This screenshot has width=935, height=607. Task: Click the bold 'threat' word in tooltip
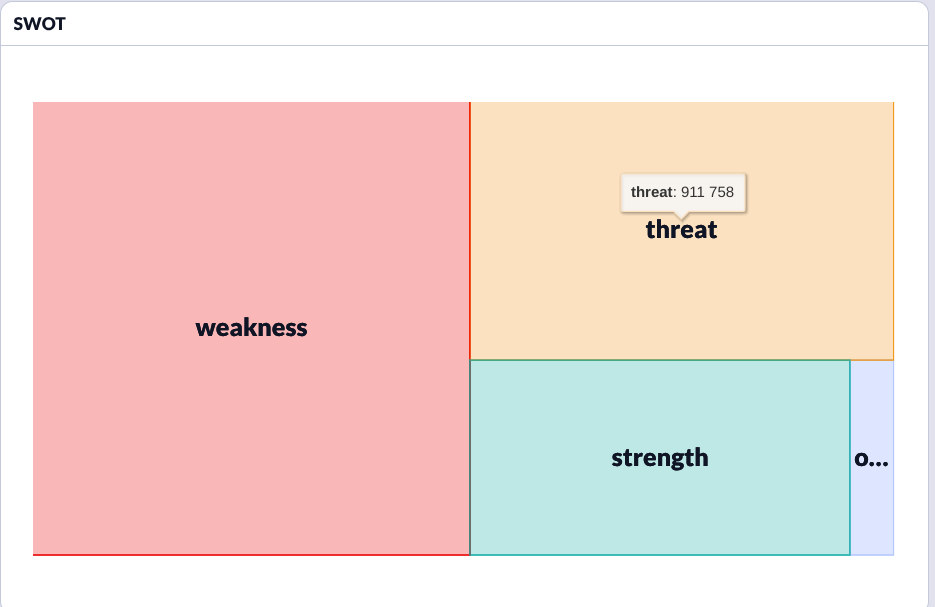pos(651,192)
